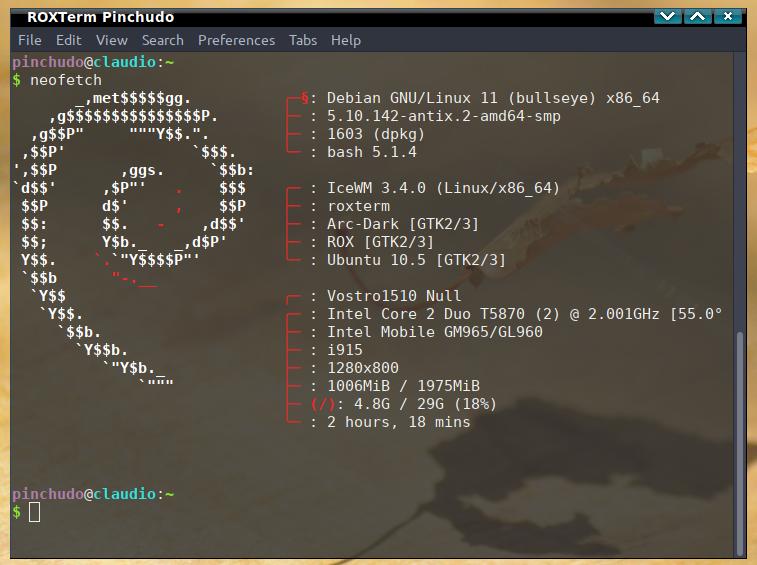757x565 pixels.
Task: Click the Intel Core 2 Duo CPU line
Action: pyautogui.click(x=524, y=314)
